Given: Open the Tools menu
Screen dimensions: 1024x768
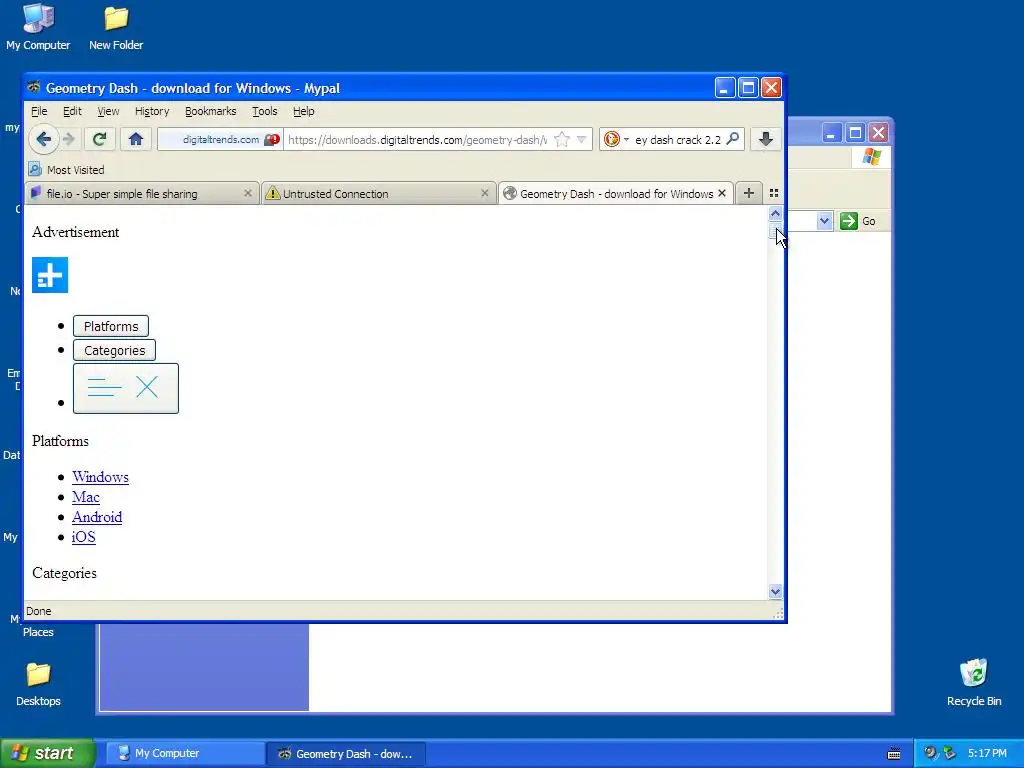Looking at the screenshot, I should click(264, 111).
